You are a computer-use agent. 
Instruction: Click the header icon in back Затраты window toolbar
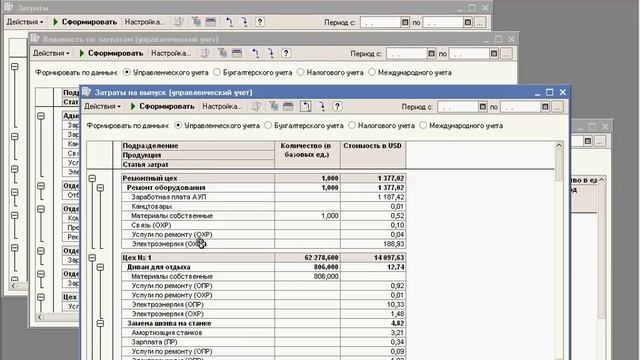211,22
